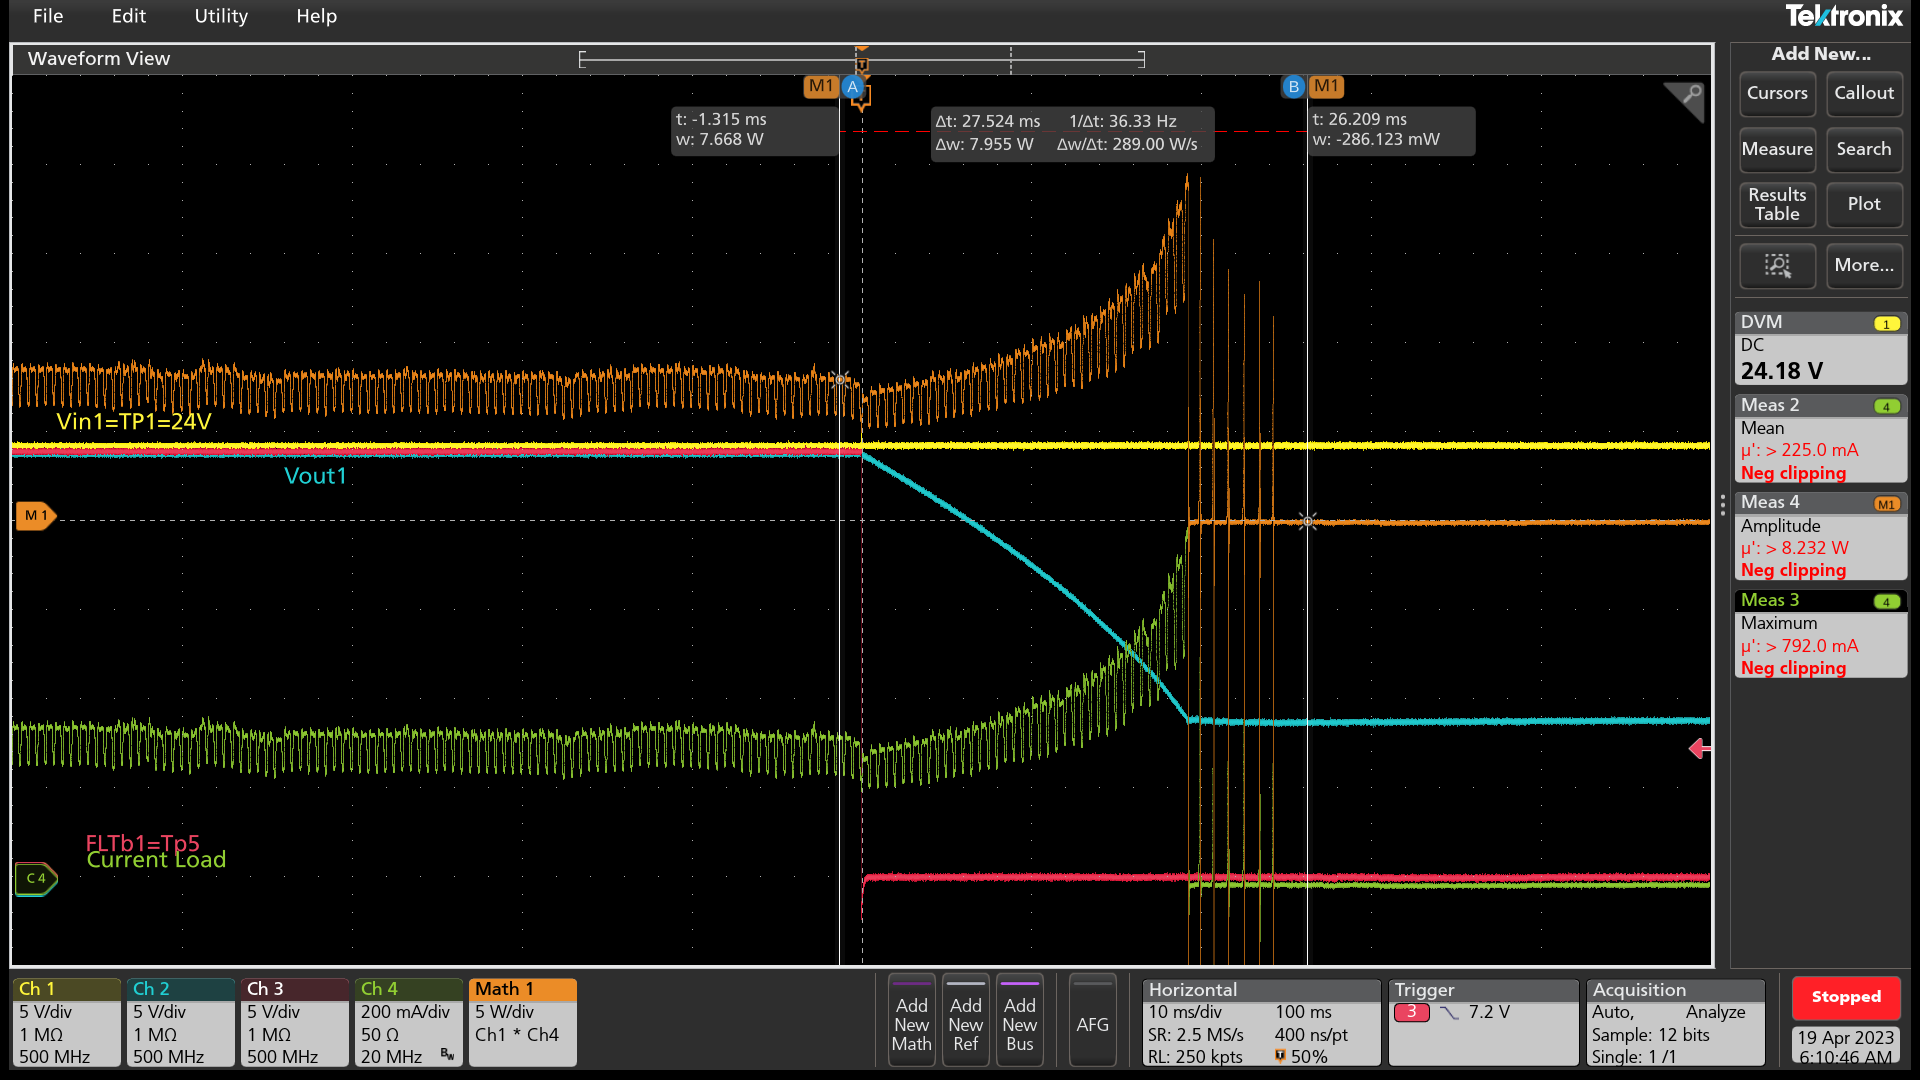The image size is (1920, 1080).
Task: Open the Horizontal settings badge
Action: (x=1261, y=1022)
